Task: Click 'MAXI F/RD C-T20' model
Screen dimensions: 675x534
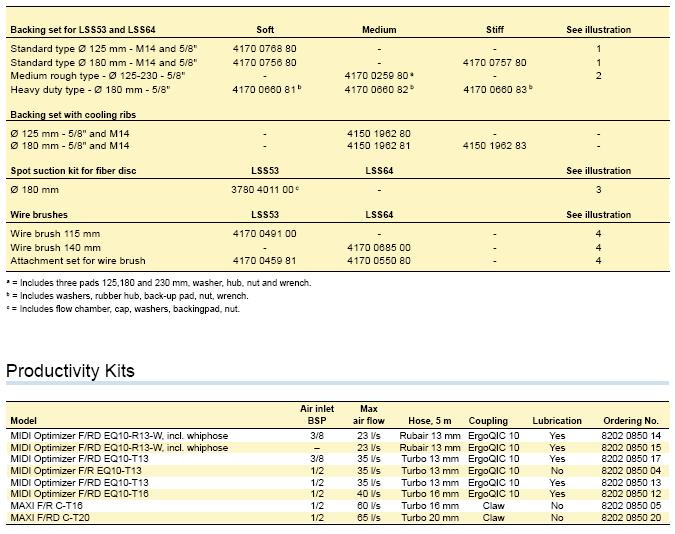Action: [50, 518]
